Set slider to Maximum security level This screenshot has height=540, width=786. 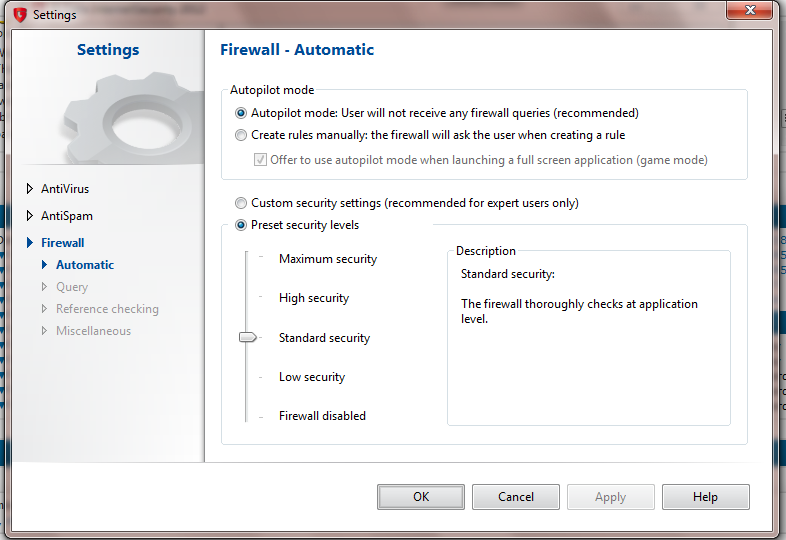[x=247, y=259]
